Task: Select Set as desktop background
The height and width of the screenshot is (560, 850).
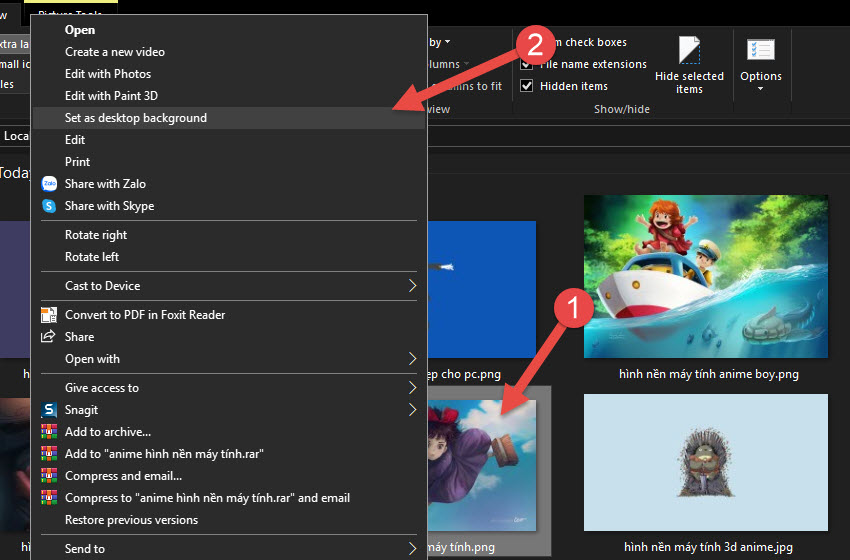Action: pyautogui.click(x=136, y=118)
